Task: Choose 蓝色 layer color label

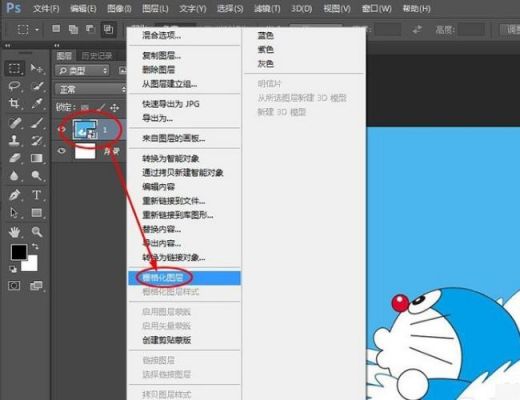Action: (x=265, y=35)
